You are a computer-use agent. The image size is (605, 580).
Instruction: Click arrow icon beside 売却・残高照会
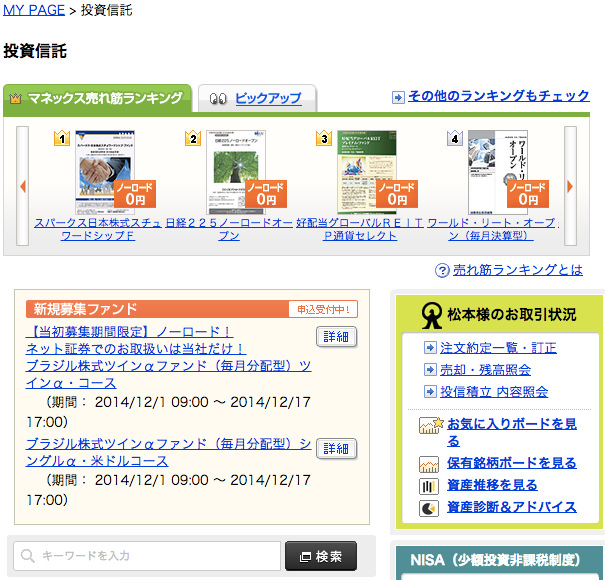(430, 370)
